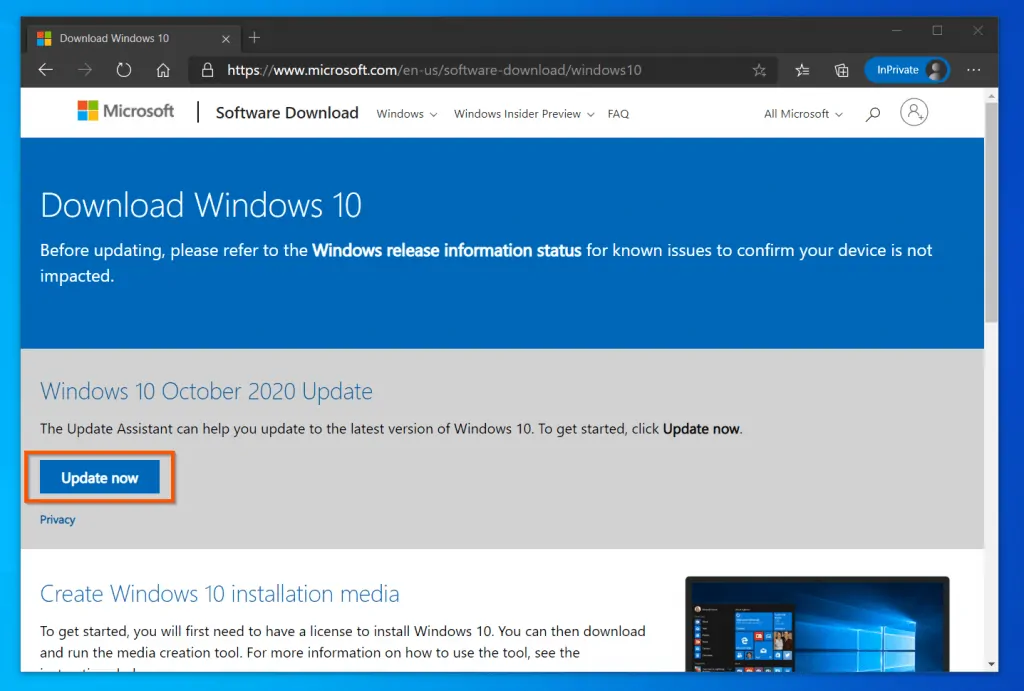
Task: Click the Microsoft logo
Action: coord(125,111)
